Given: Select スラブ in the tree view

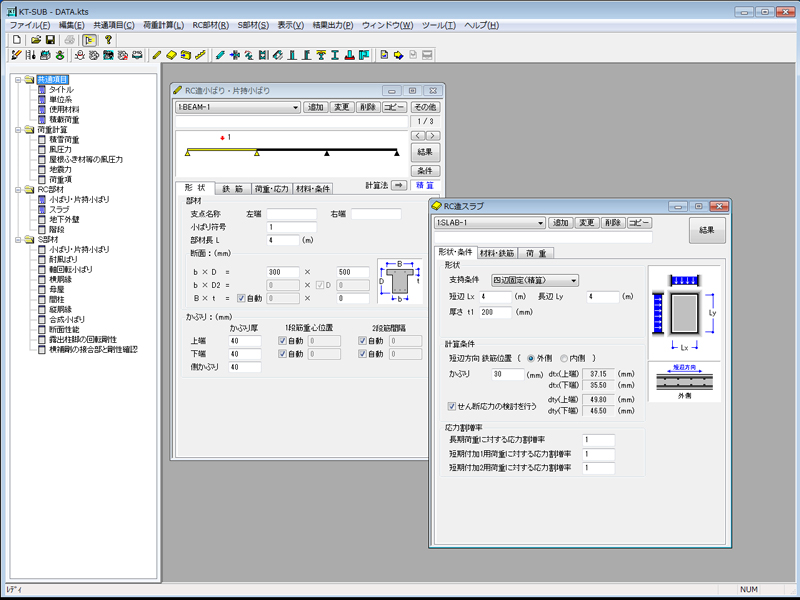Looking at the screenshot, I should 58,209.
